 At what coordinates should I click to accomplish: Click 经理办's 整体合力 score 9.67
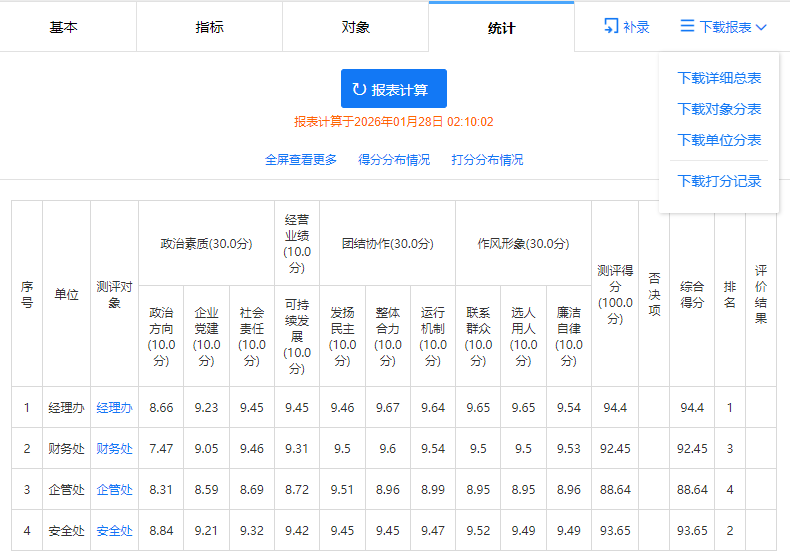pos(387,407)
